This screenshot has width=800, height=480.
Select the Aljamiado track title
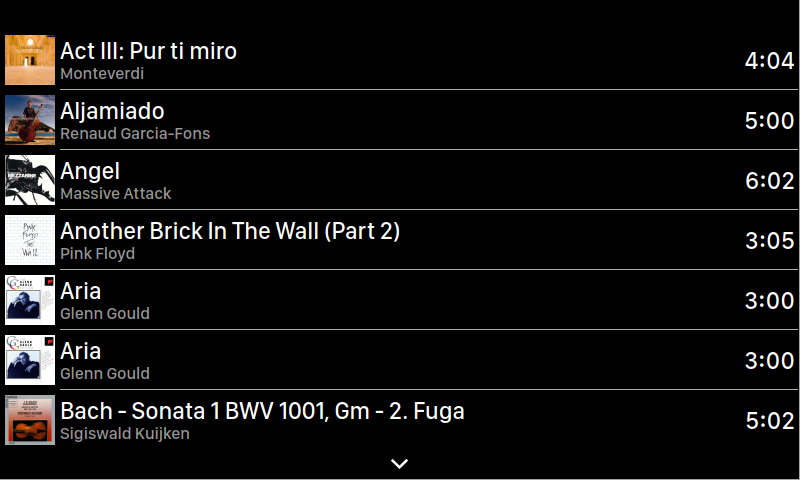(112, 111)
